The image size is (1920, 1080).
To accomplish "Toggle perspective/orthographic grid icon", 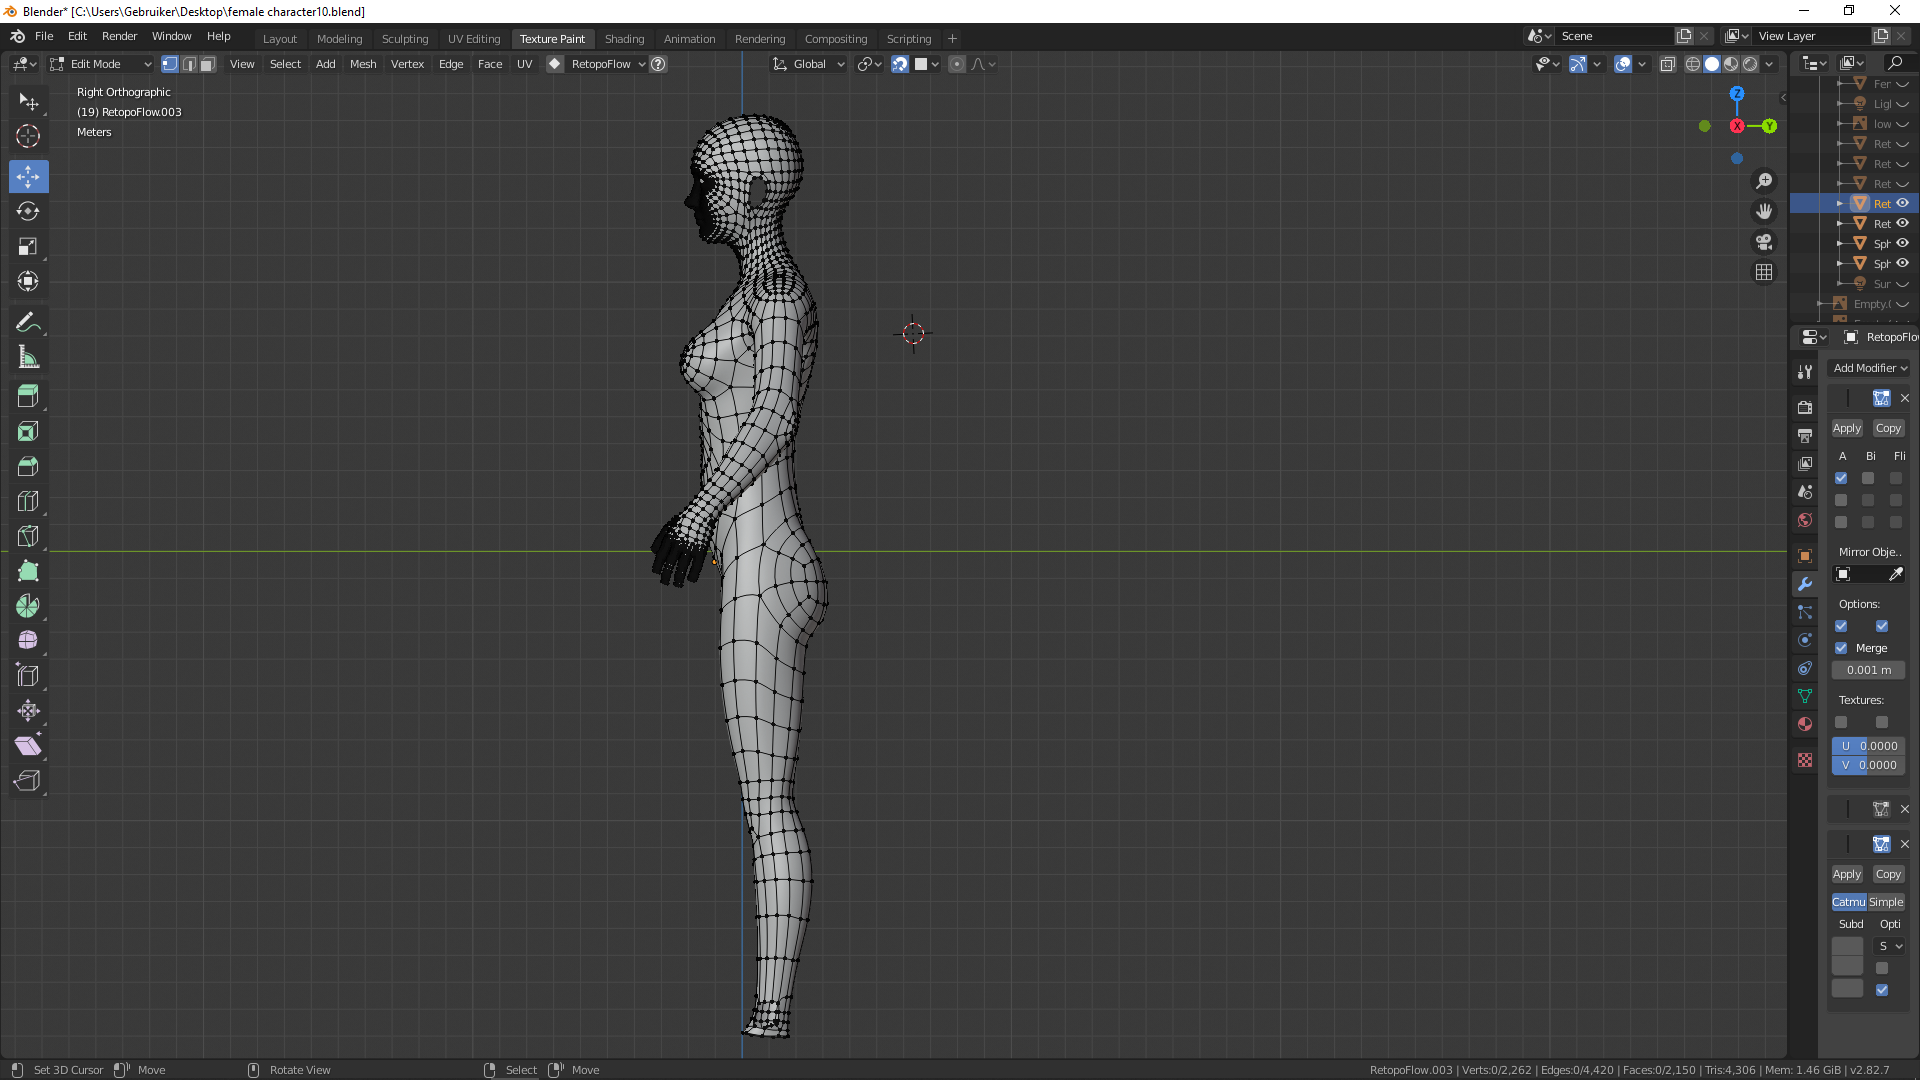I will 1764,272.
